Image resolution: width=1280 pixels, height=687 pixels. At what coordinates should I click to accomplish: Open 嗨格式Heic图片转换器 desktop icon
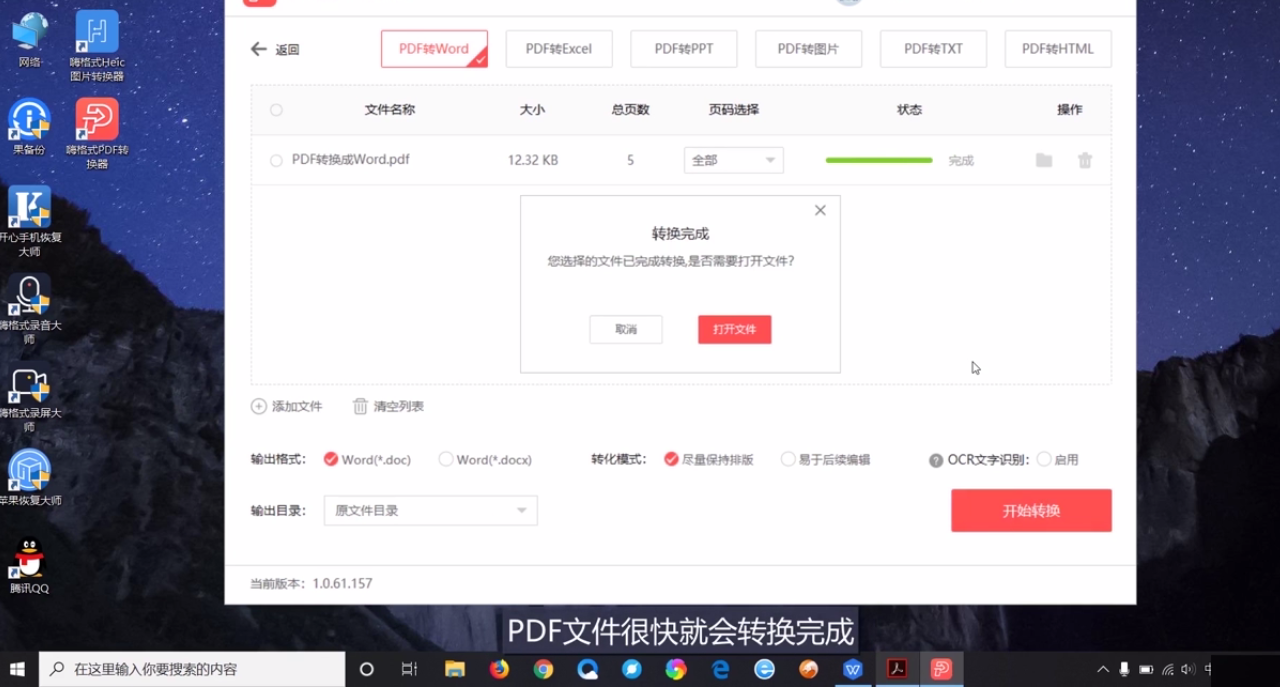(x=97, y=47)
